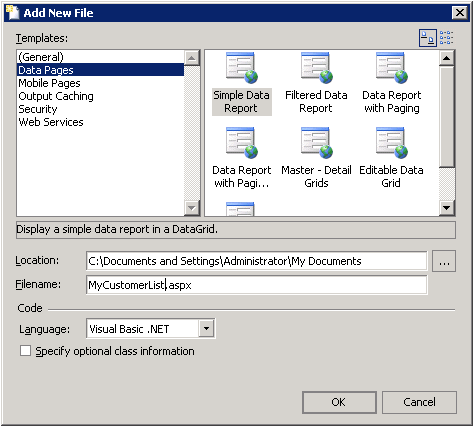Select the (General) template category
This screenshot has height=426, width=475.
coord(100,57)
